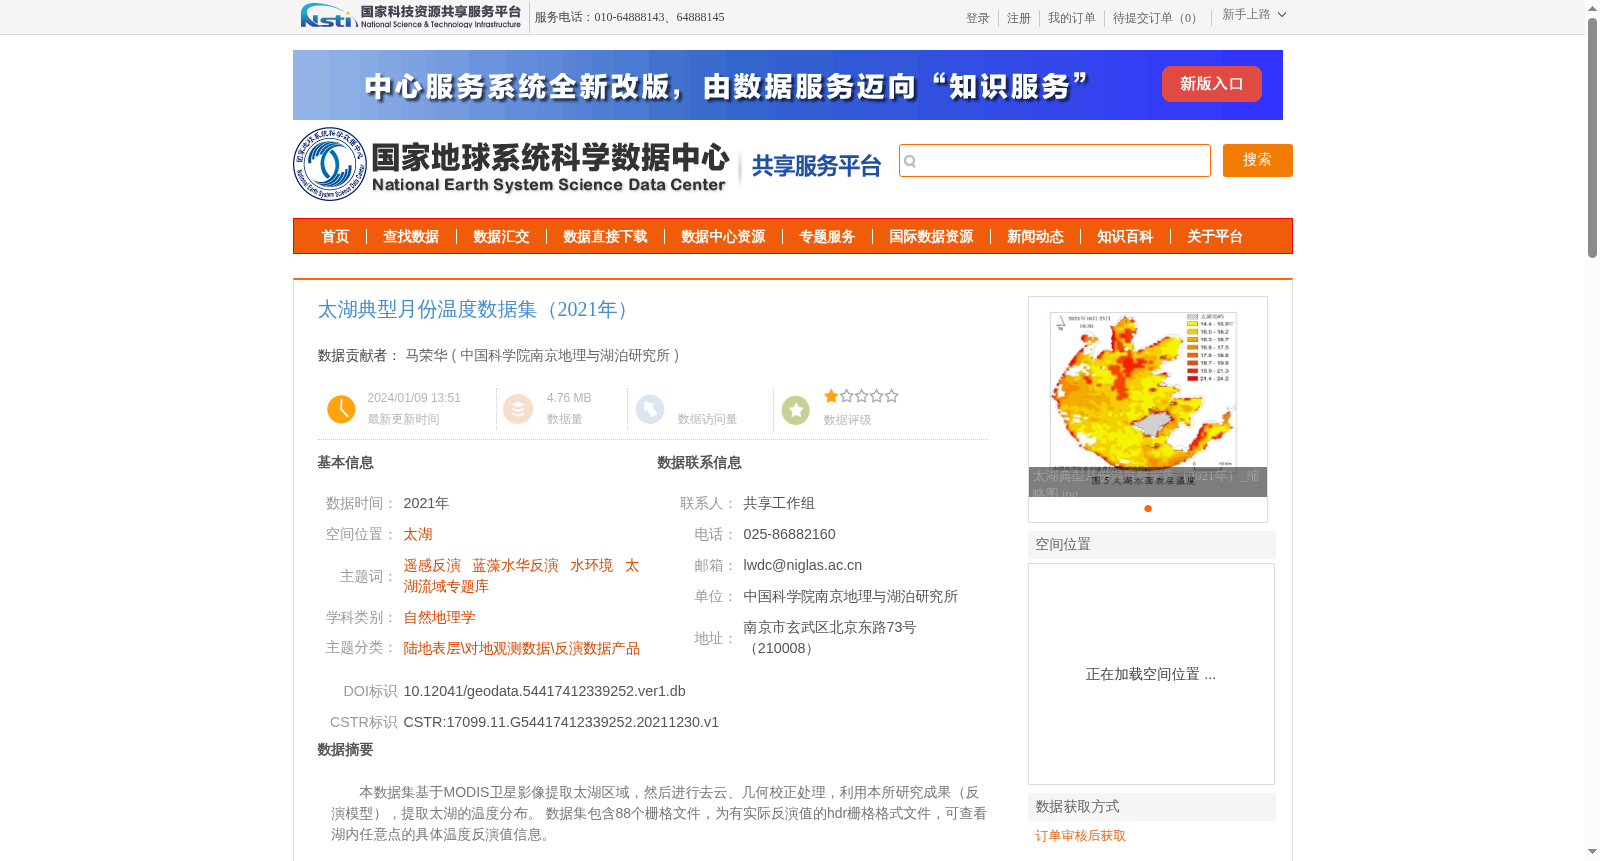Open 待提交订单（0）link

(x=1157, y=18)
